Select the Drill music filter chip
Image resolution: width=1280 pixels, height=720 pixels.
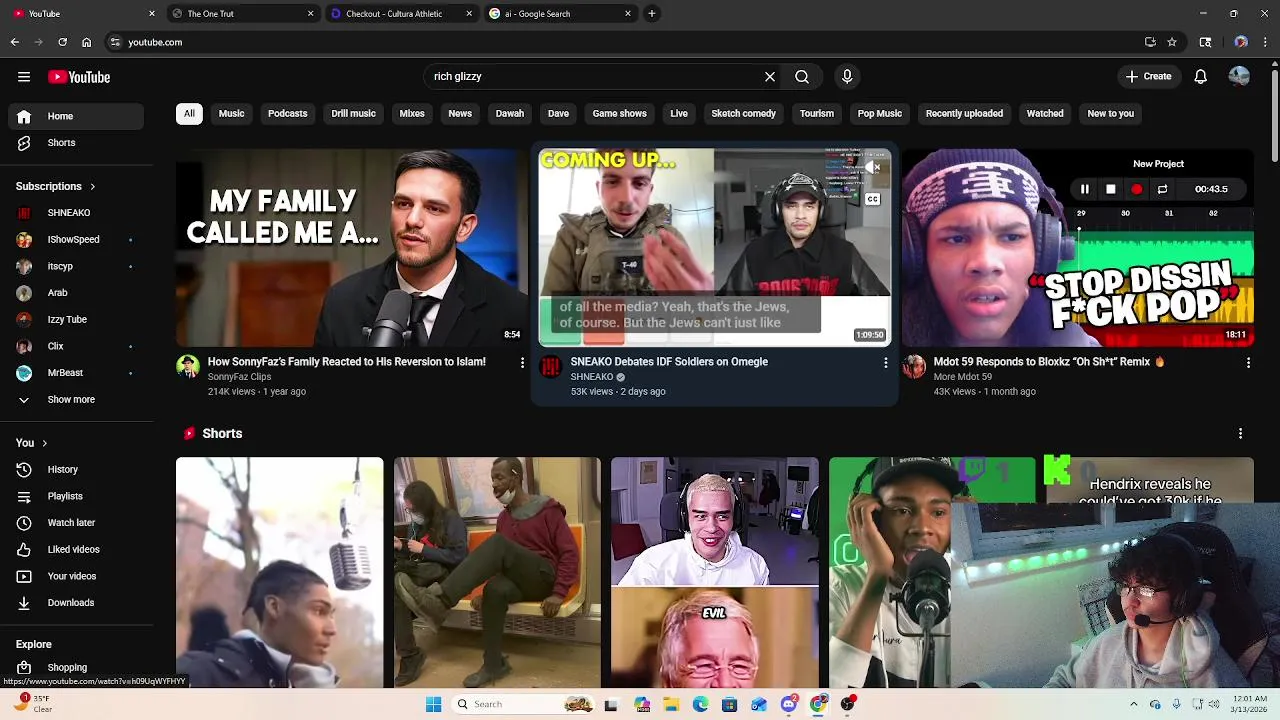pyautogui.click(x=353, y=114)
